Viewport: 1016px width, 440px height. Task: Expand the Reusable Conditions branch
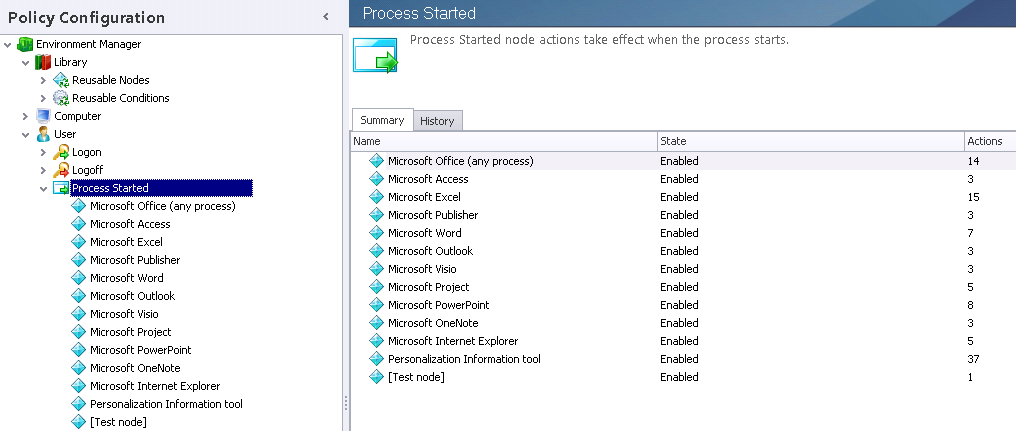click(43, 98)
